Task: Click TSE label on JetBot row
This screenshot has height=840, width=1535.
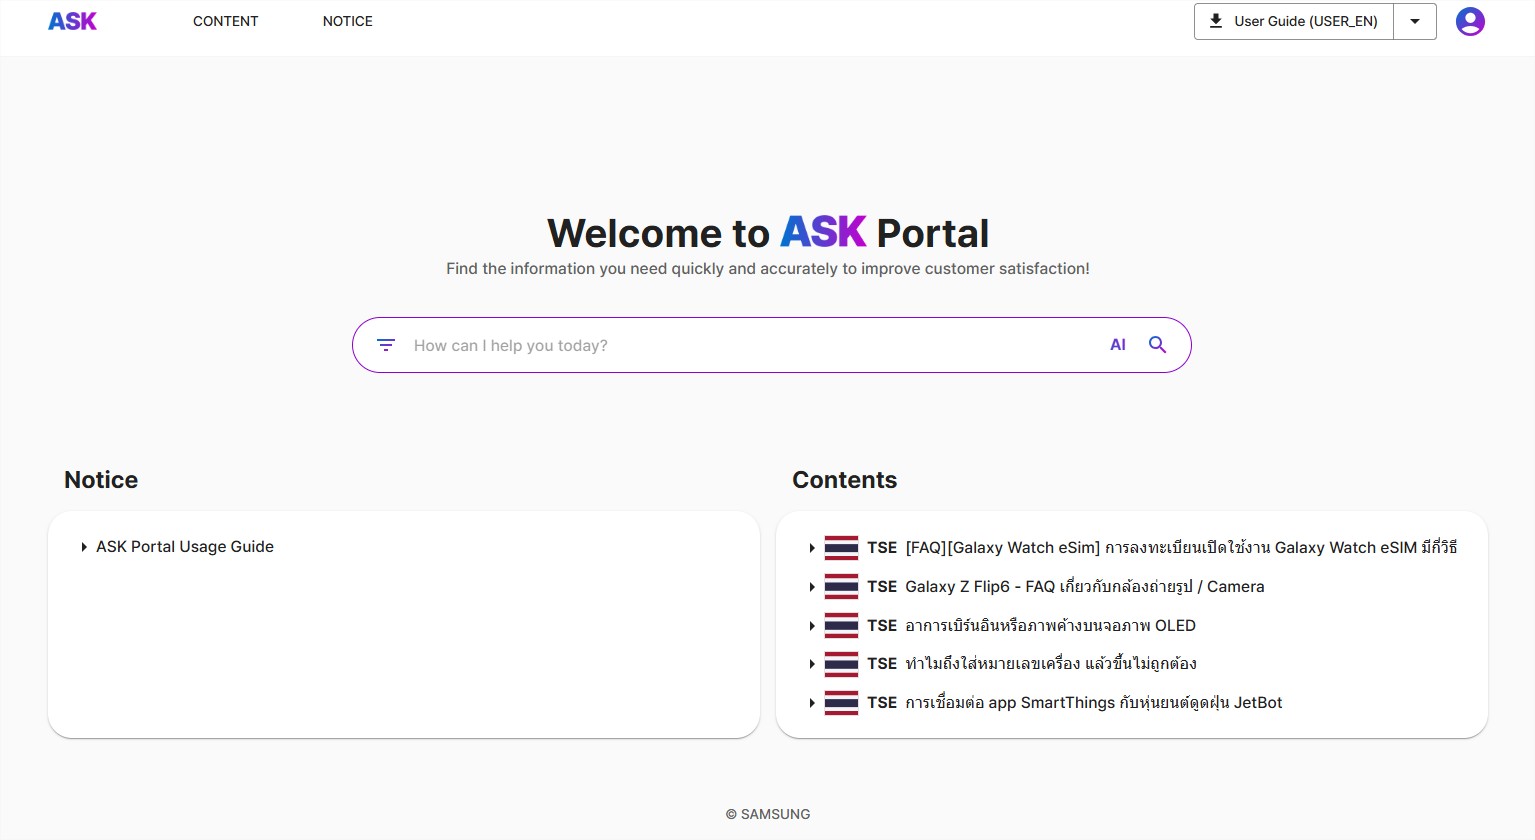Action: 882,703
